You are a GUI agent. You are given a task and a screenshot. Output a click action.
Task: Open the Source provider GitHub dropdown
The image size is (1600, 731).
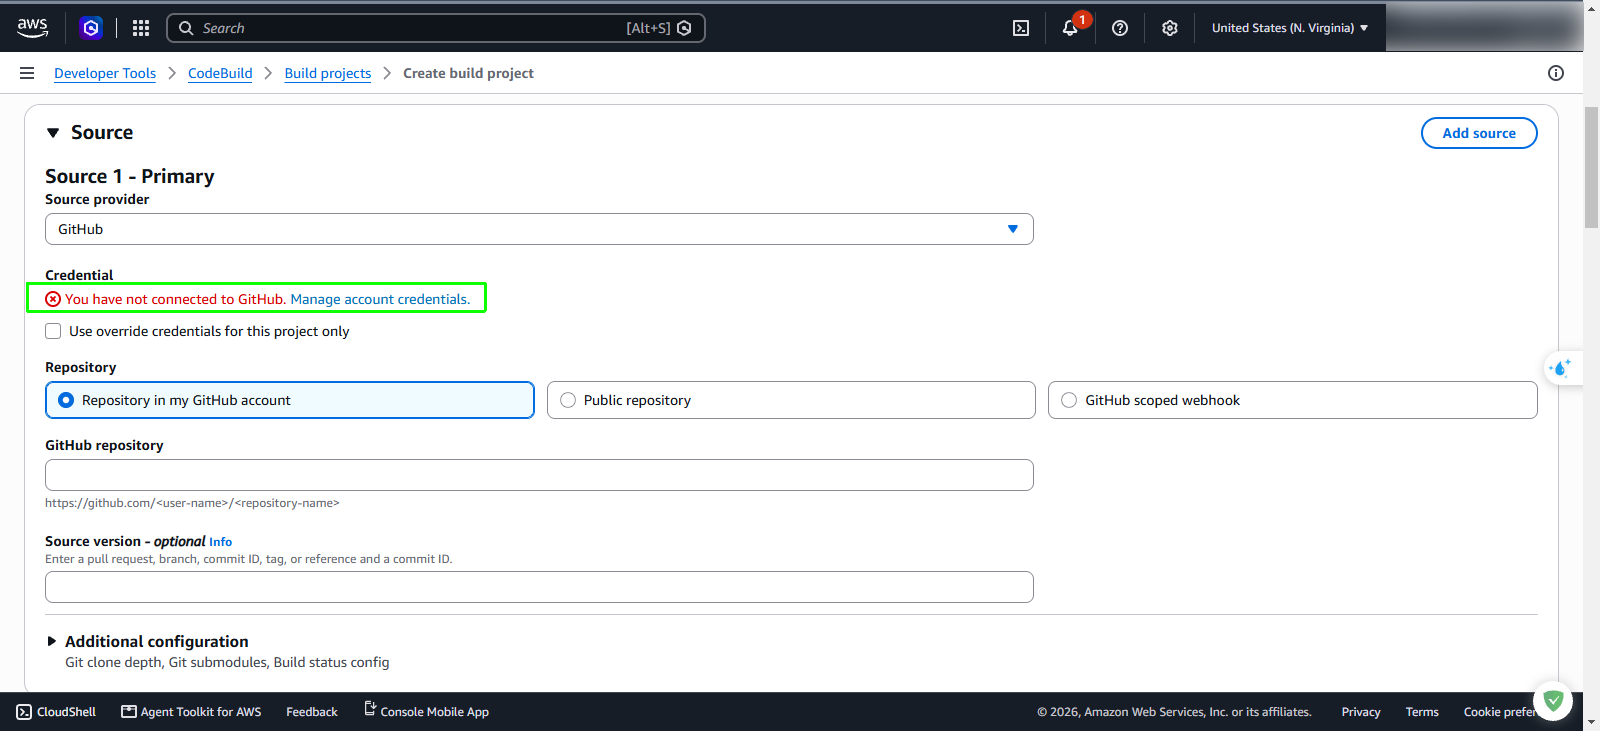539,229
